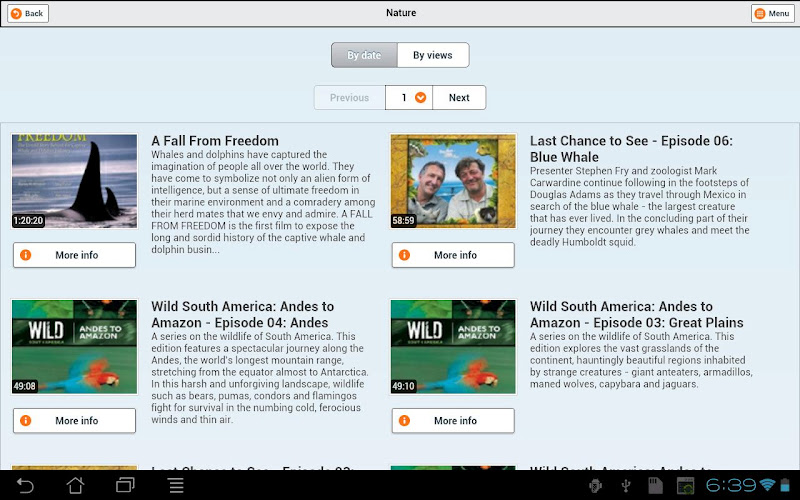Viewport: 800px width, 500px height.
Task: Open the Menu button
Action: [772, 13]
